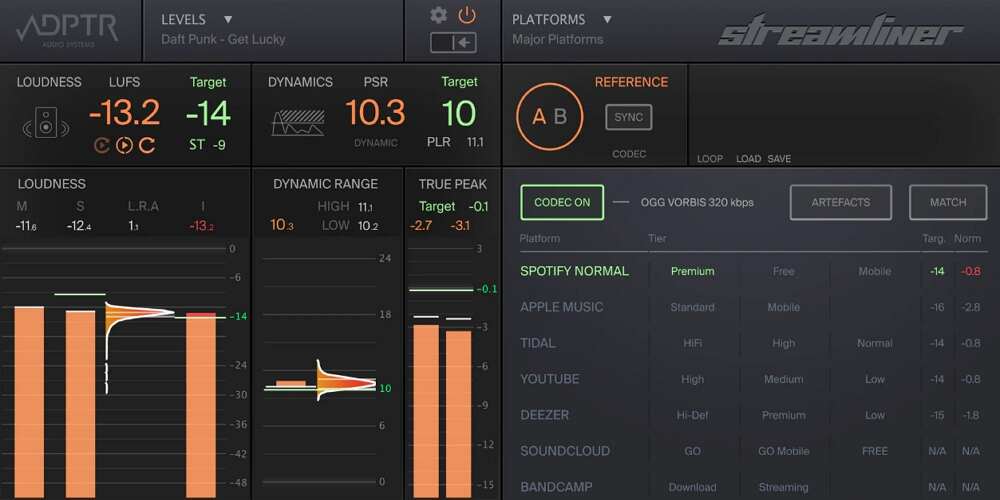Click LOAD in reference panel

click(749, 159)
